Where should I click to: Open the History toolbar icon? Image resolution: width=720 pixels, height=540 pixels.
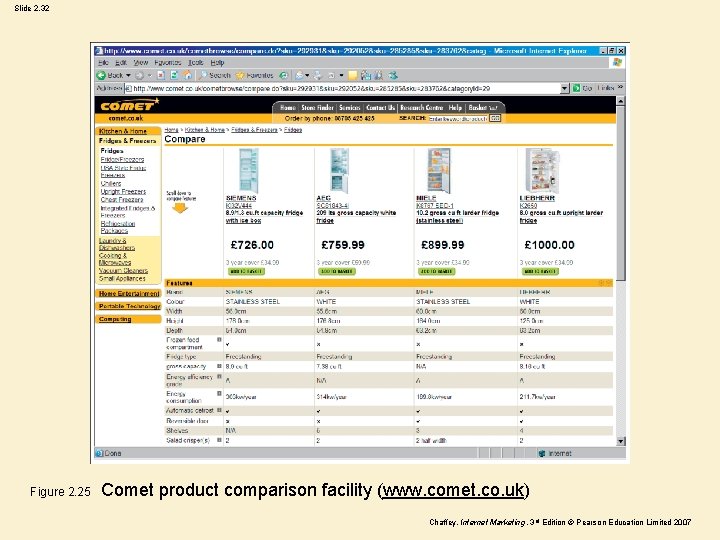click(x=283, y=75)
